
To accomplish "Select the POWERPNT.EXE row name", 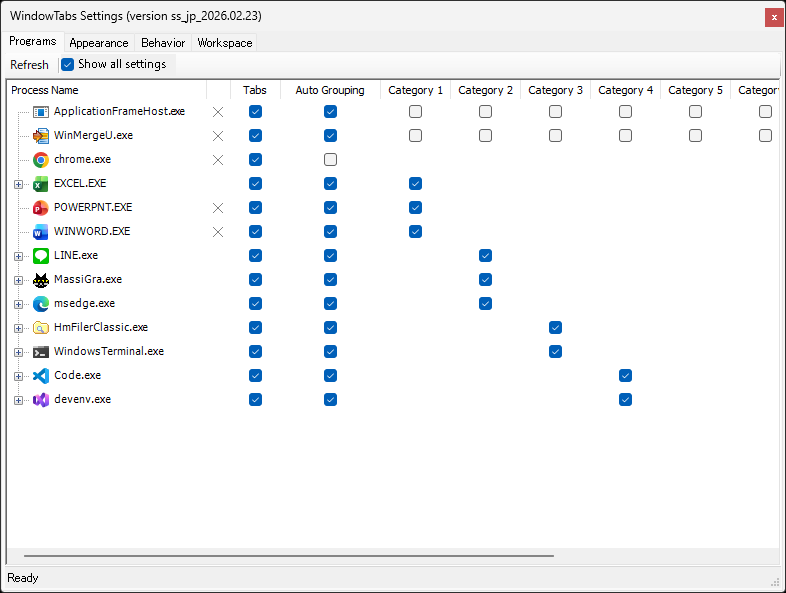I will pyautogui.click(x=93, y=208).
